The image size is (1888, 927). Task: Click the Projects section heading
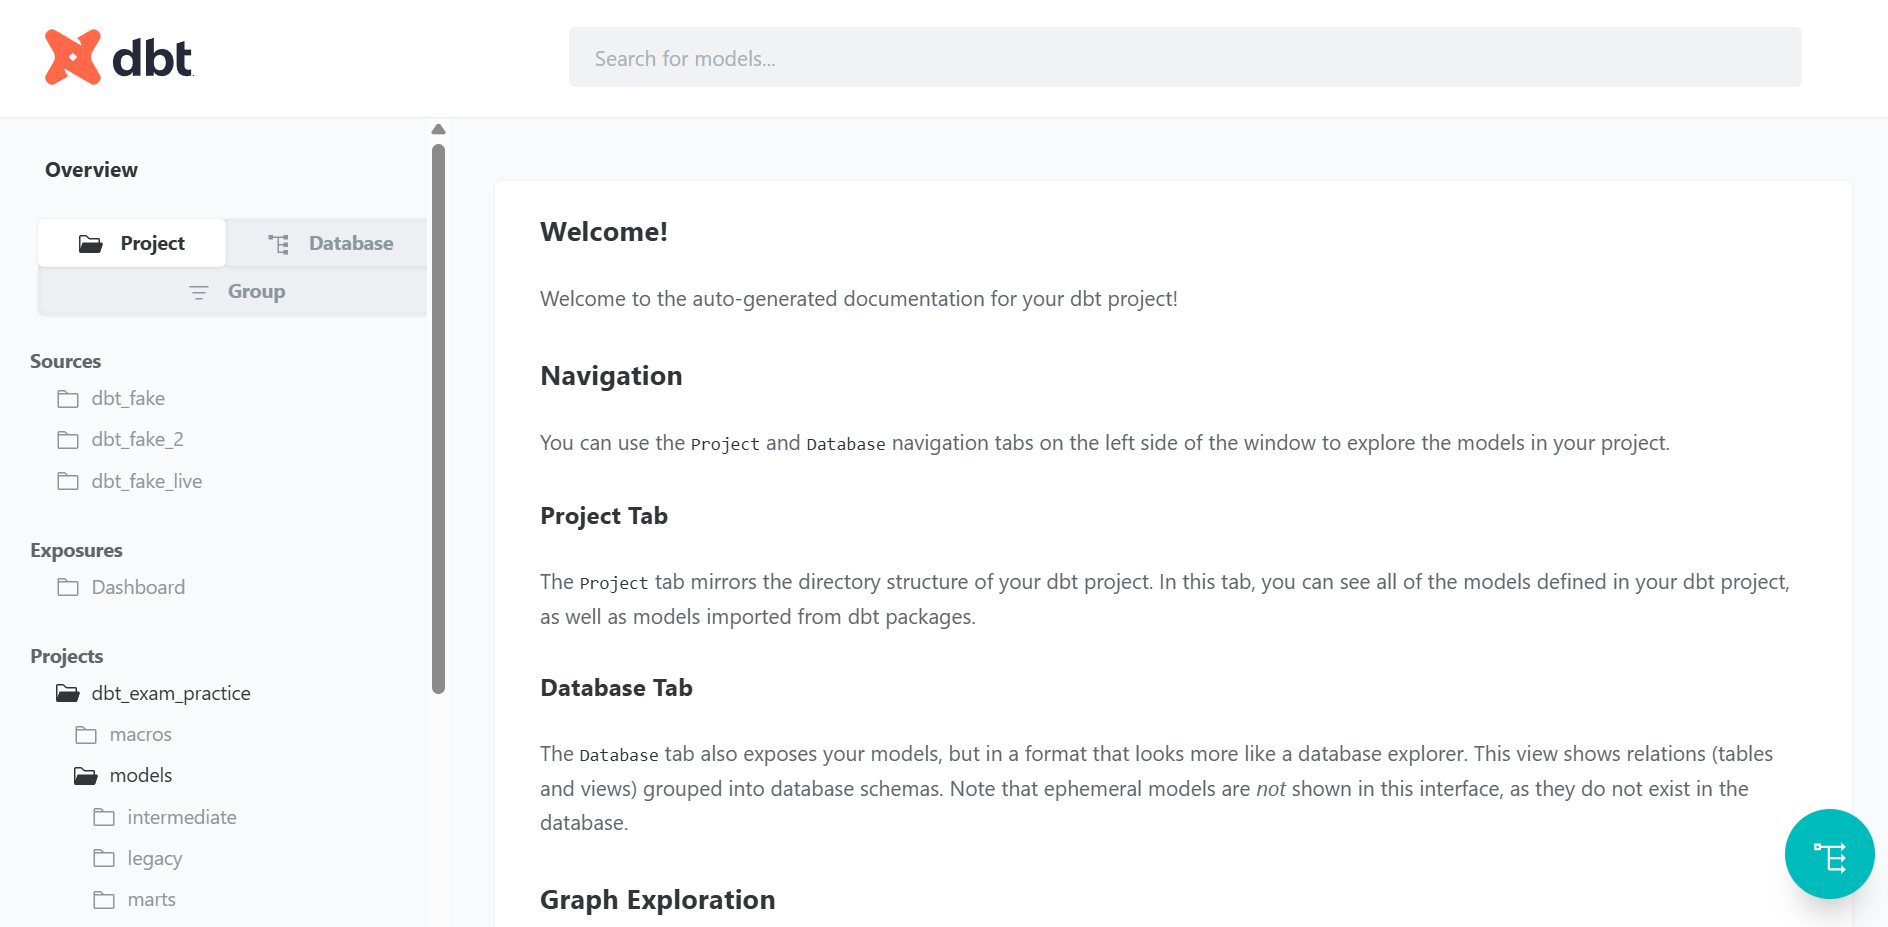click(66, 656)
